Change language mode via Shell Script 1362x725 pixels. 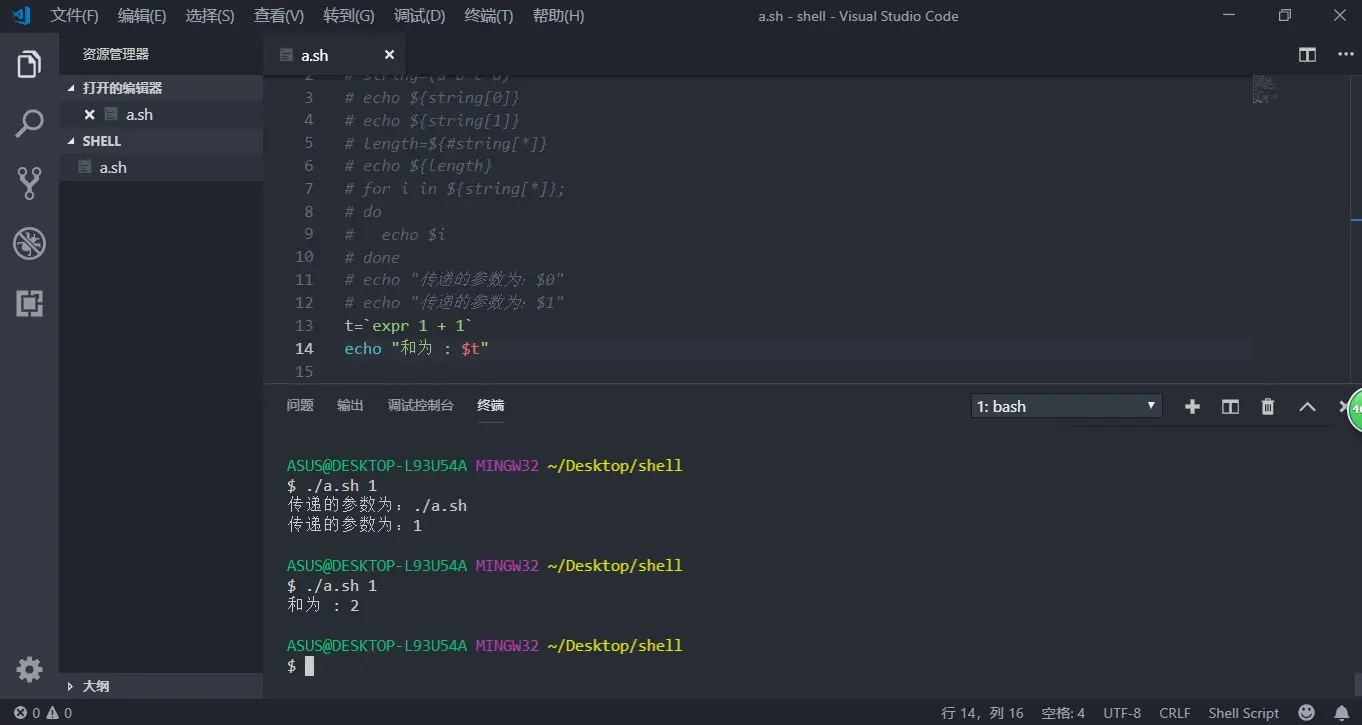tap(1243, 713)
